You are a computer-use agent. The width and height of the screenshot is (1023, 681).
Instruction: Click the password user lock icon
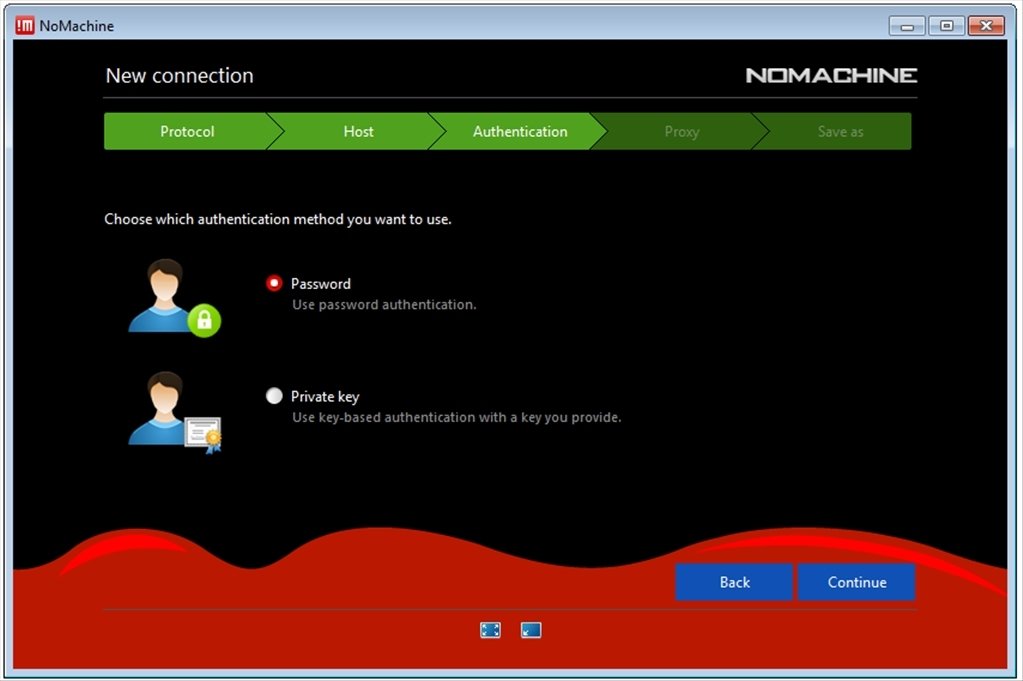click(174, 297)
